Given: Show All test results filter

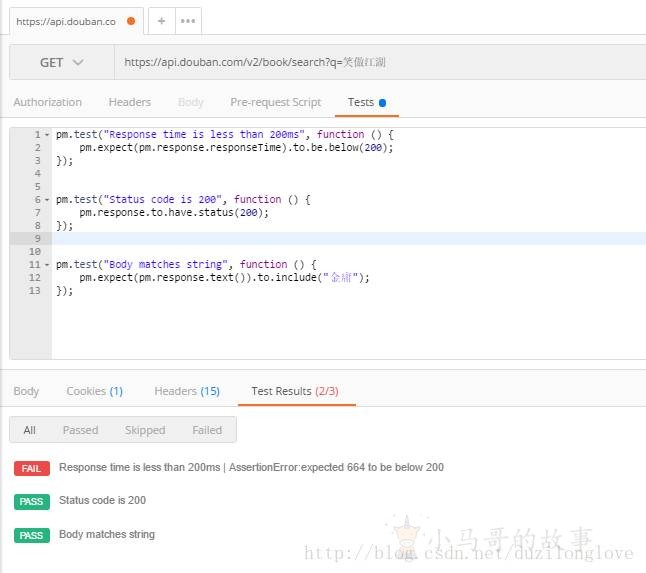Looking at the screenshot, I should coord(30,430).
